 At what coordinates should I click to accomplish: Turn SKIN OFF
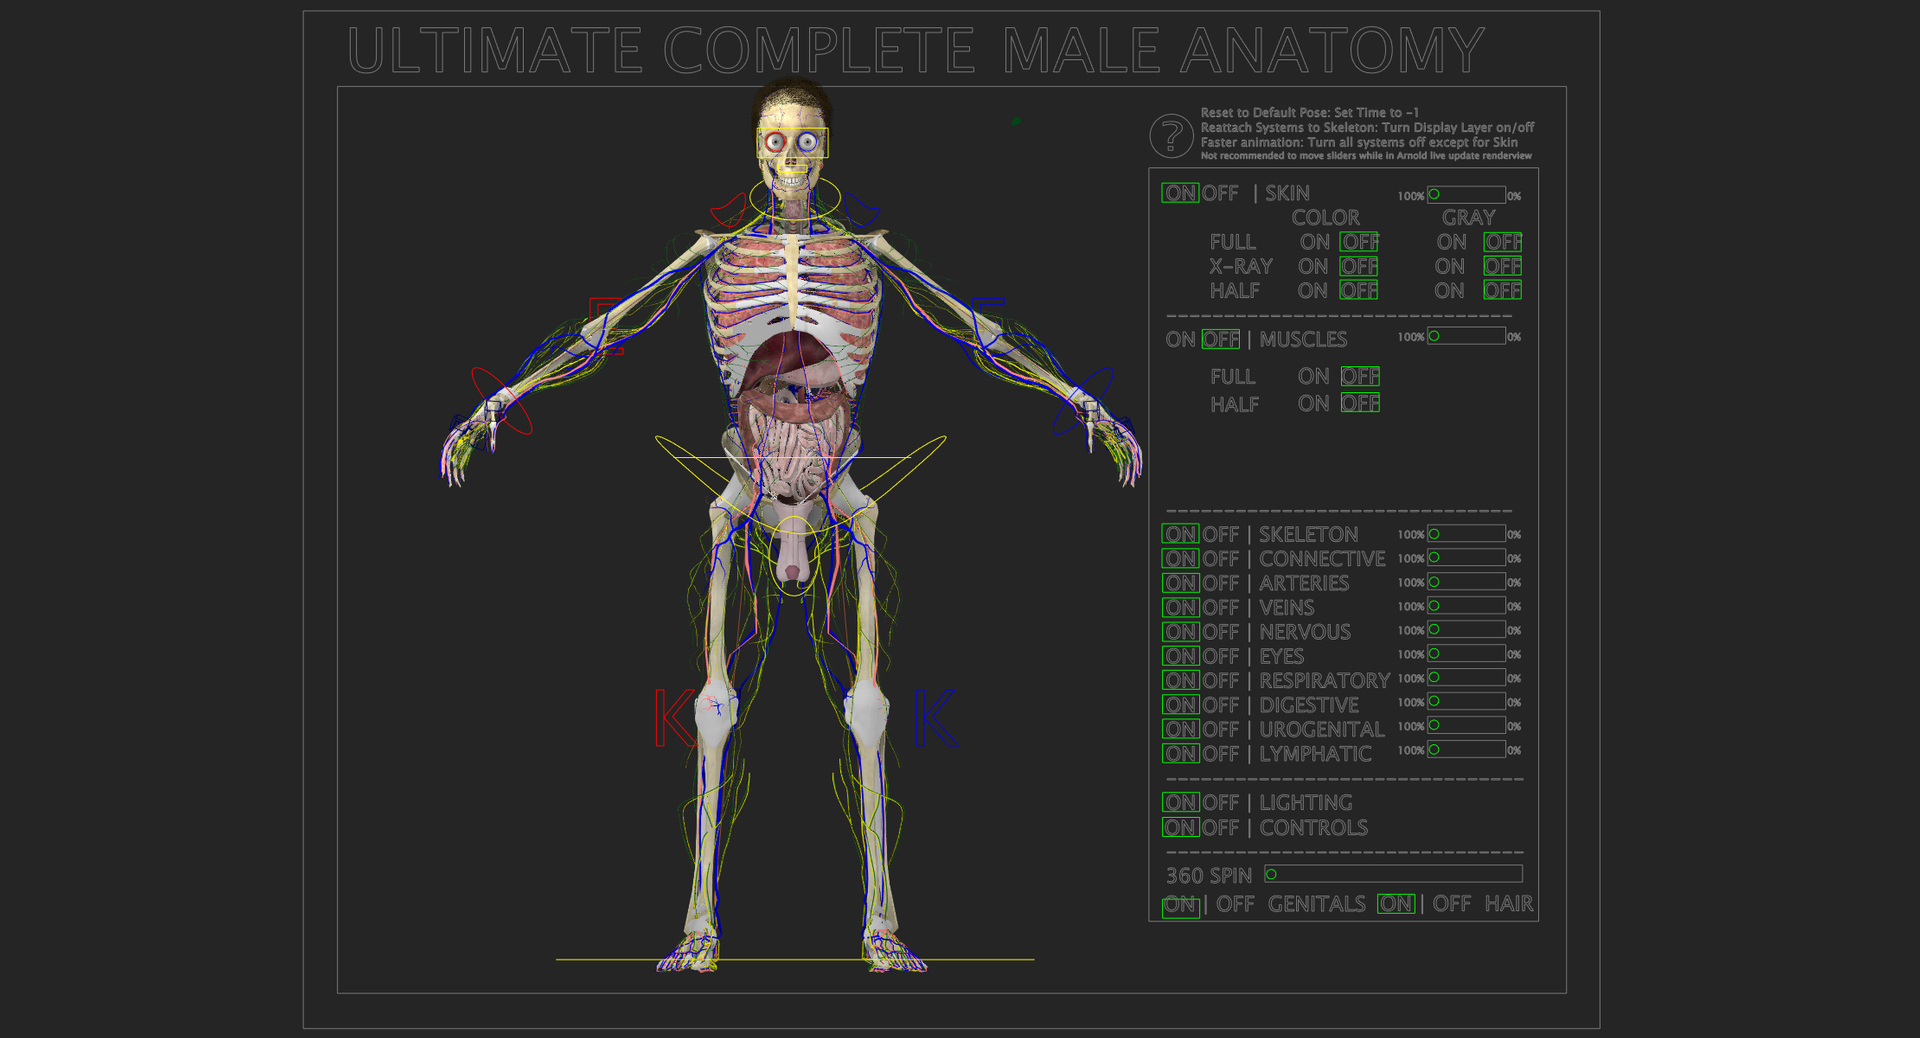[1220, 193]
